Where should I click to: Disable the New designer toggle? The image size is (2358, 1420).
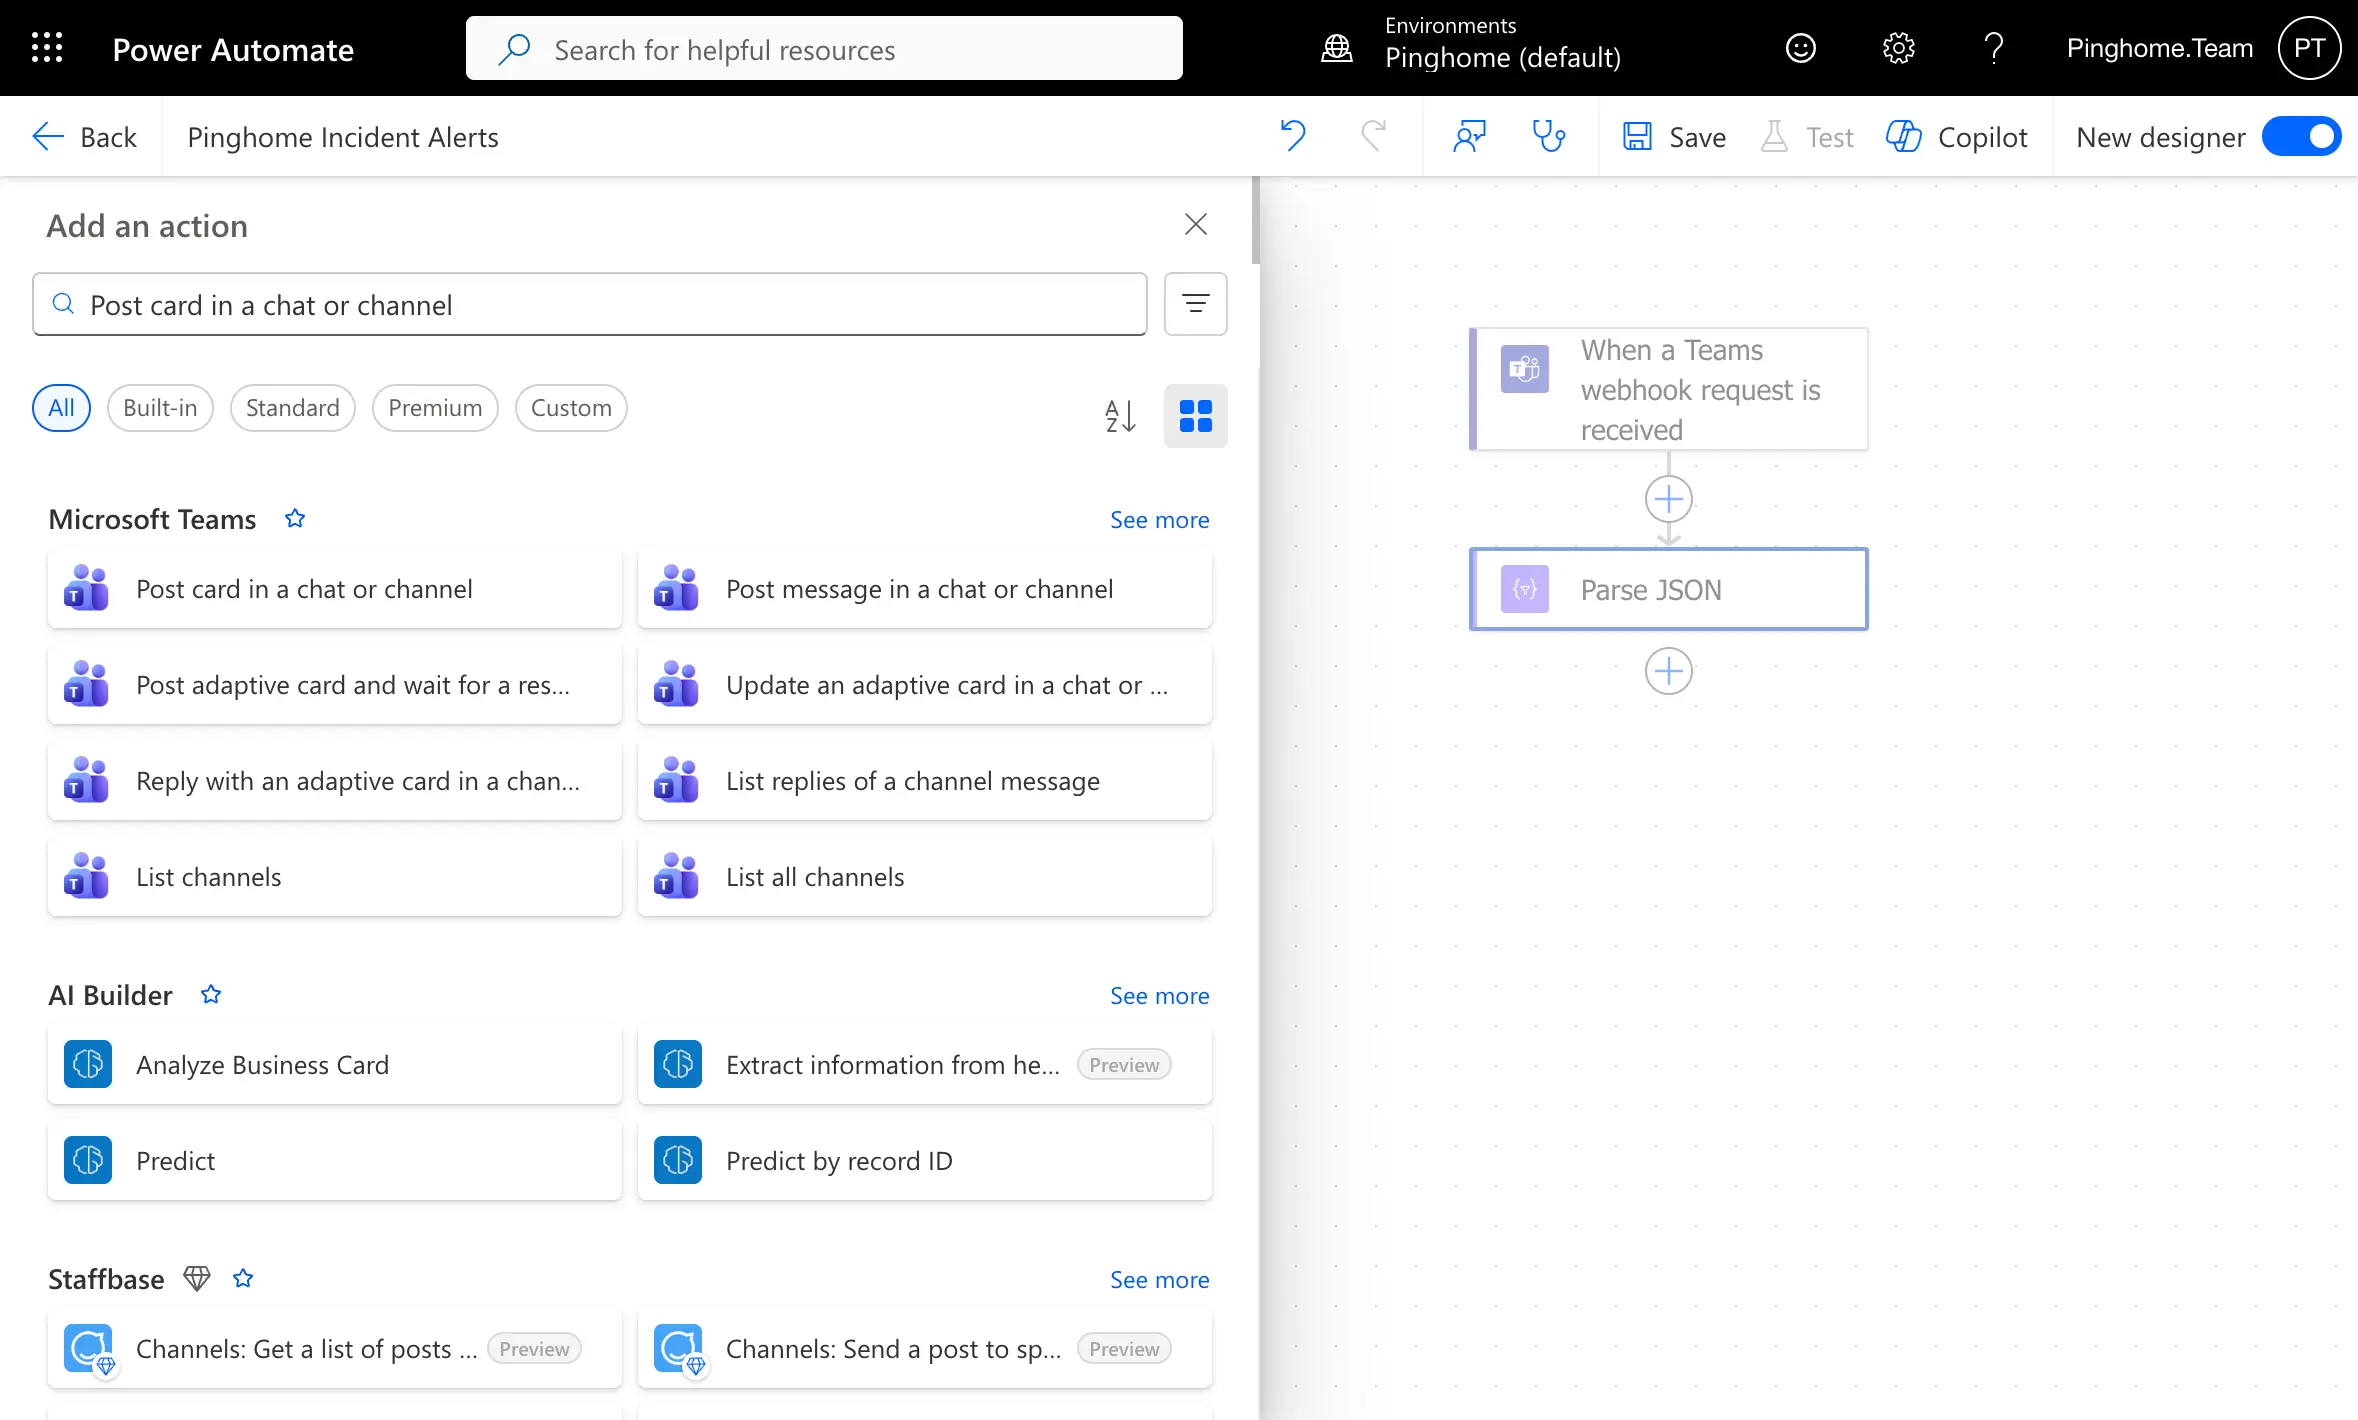[2300, 136]
